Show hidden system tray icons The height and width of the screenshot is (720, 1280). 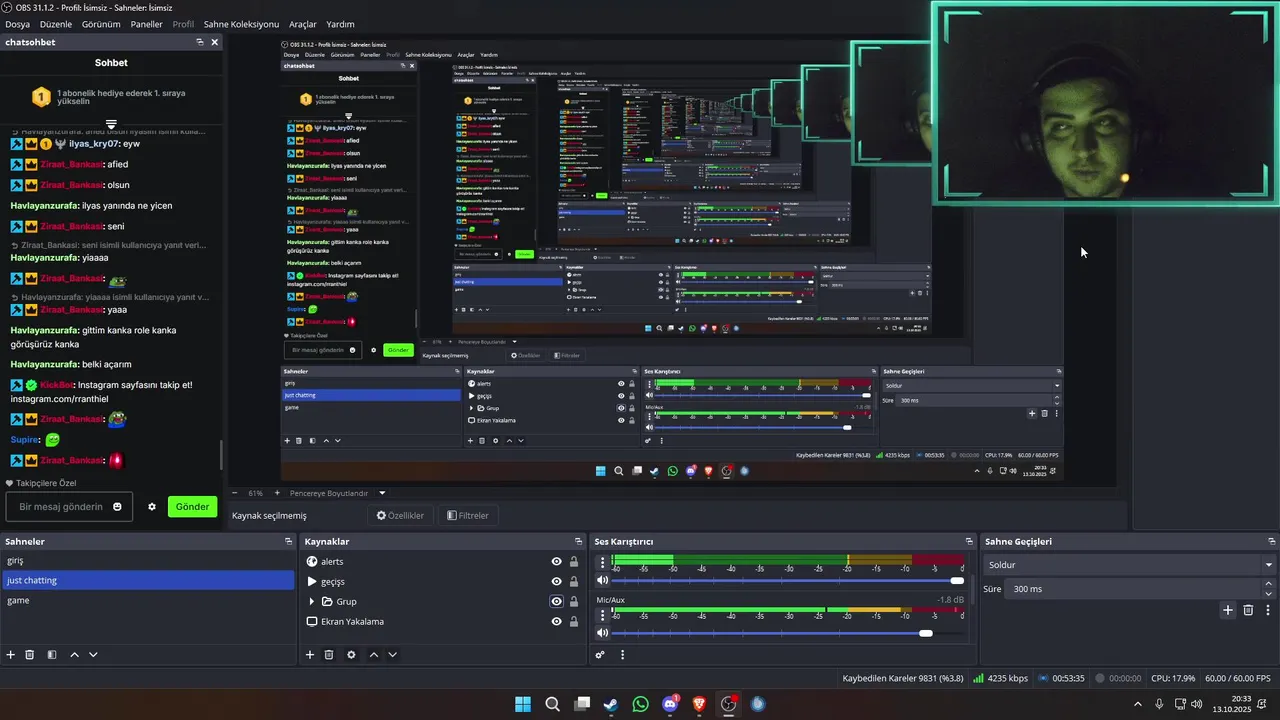pyautogui.click(x=1137, y=704)
